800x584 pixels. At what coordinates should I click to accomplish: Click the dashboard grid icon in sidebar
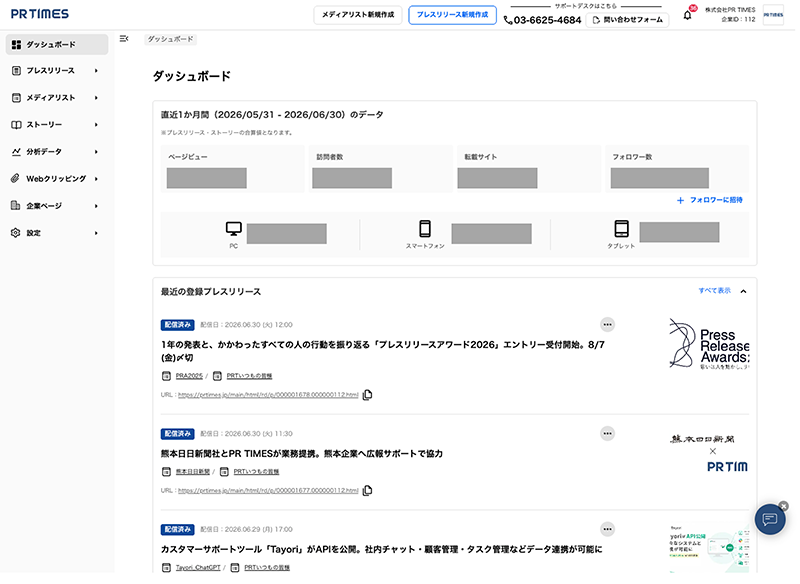pos(16,45)
